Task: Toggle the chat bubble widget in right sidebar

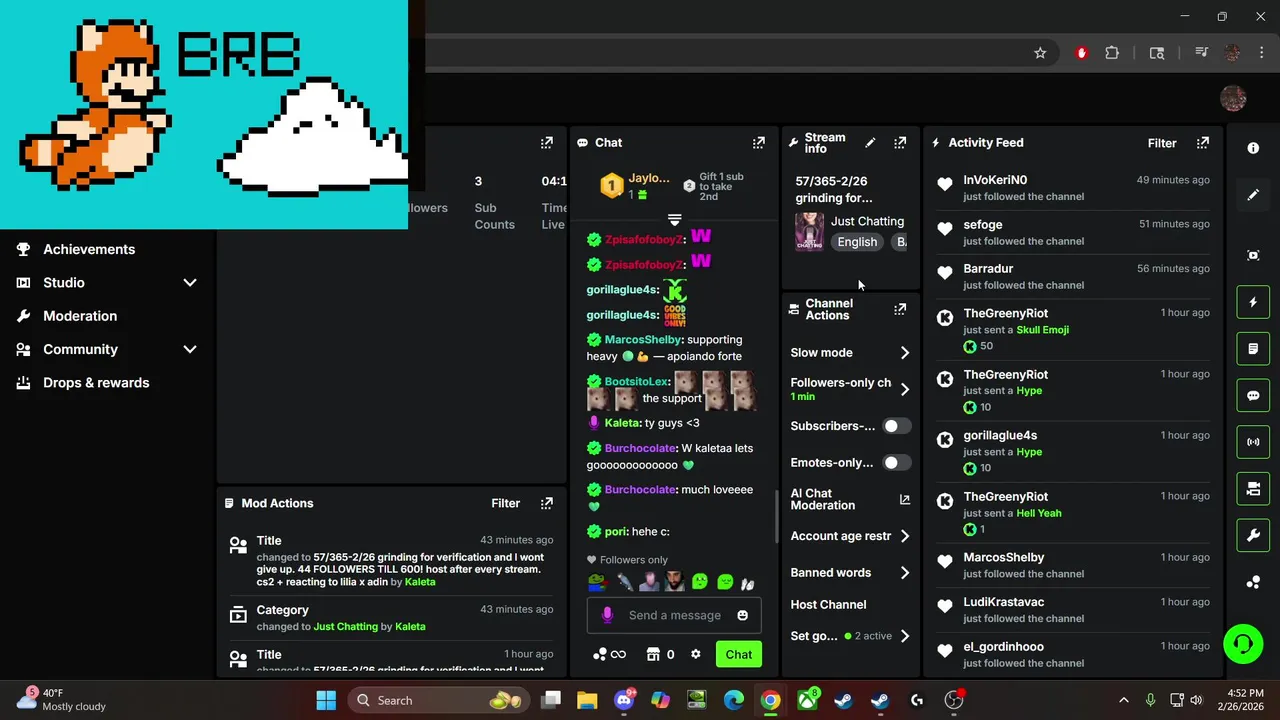Action: [1253, 395]
